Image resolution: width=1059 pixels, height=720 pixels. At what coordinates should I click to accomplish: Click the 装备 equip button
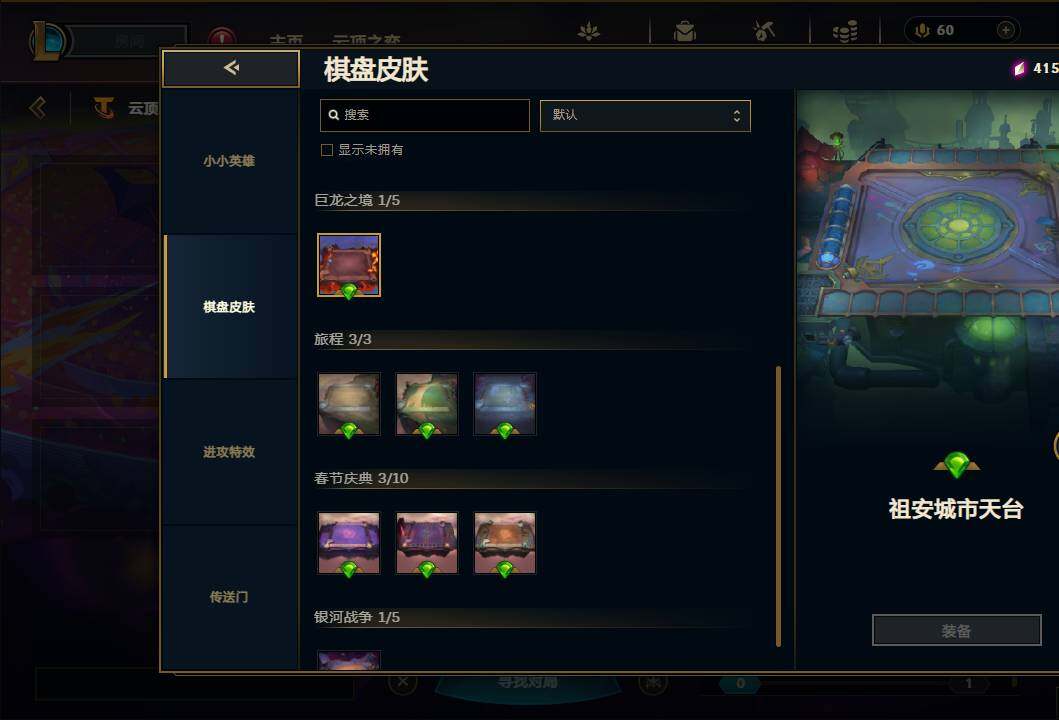pos(956,630)
